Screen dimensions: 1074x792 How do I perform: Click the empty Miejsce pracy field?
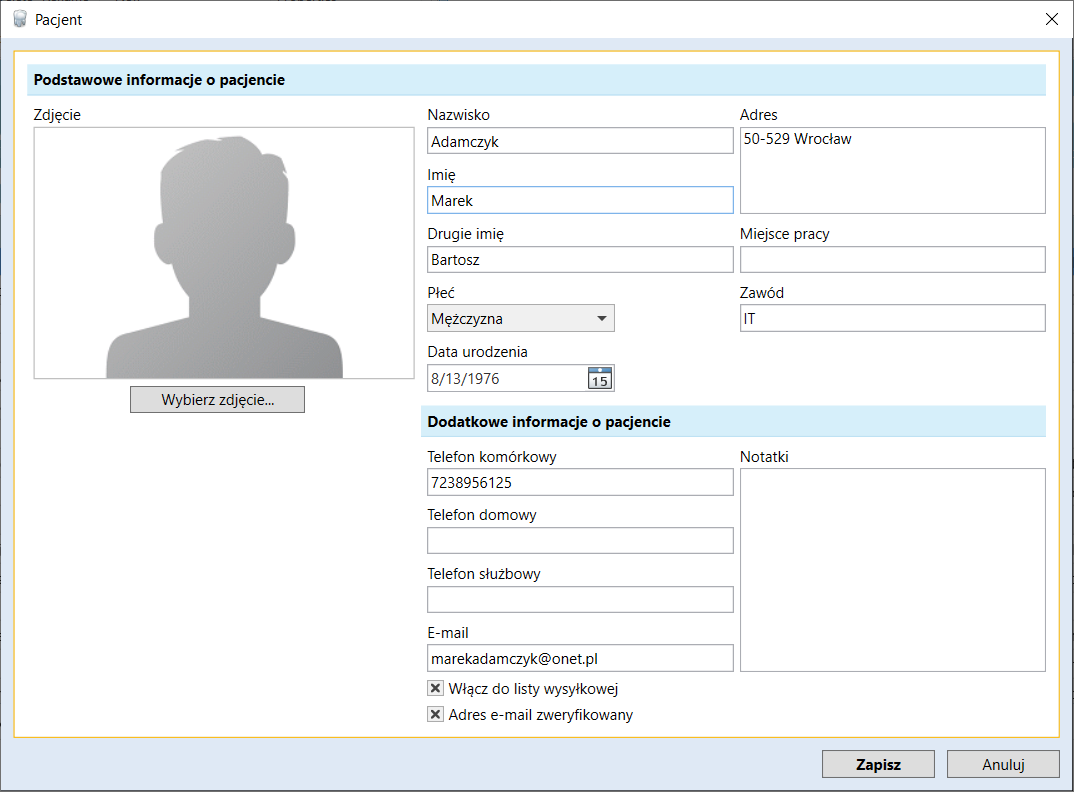892,260
